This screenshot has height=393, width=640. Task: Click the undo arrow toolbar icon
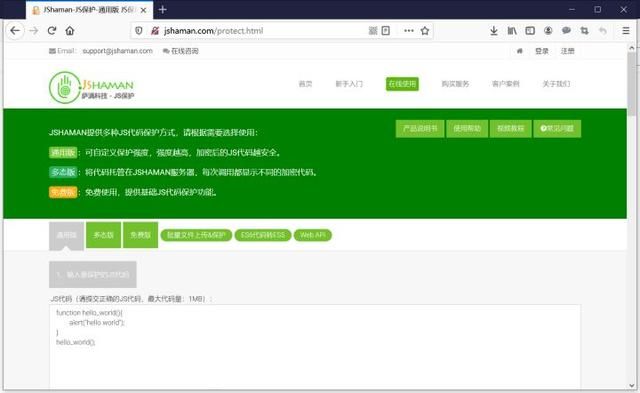click(602, 31)
